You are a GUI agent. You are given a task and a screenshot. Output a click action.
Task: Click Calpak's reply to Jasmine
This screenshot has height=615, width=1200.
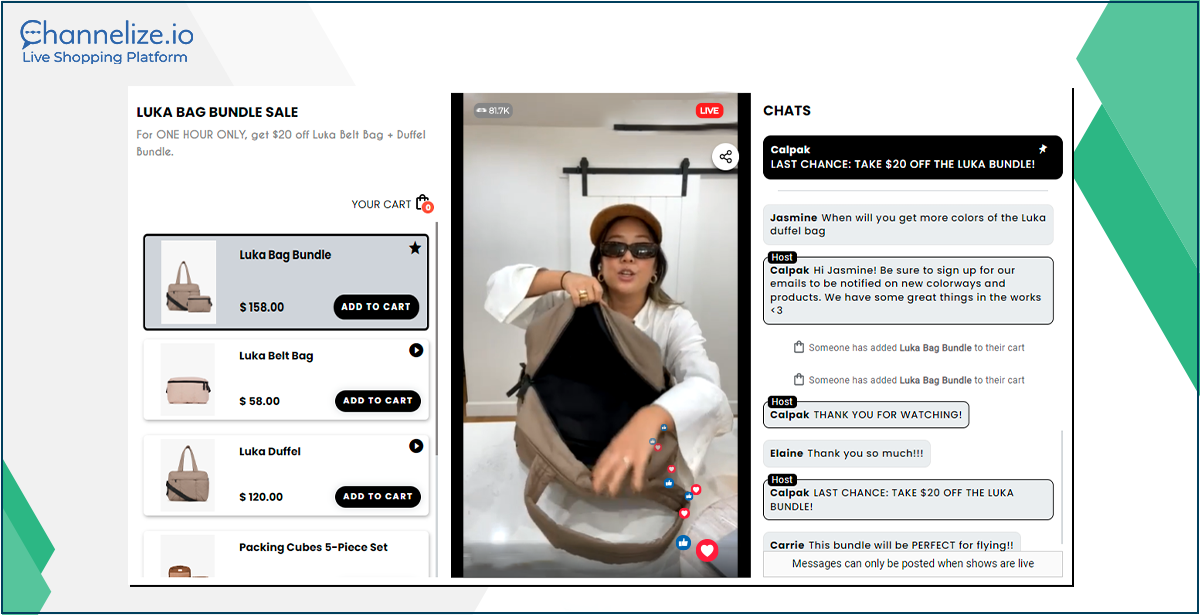pyautogui.click(x=908, y=290)
